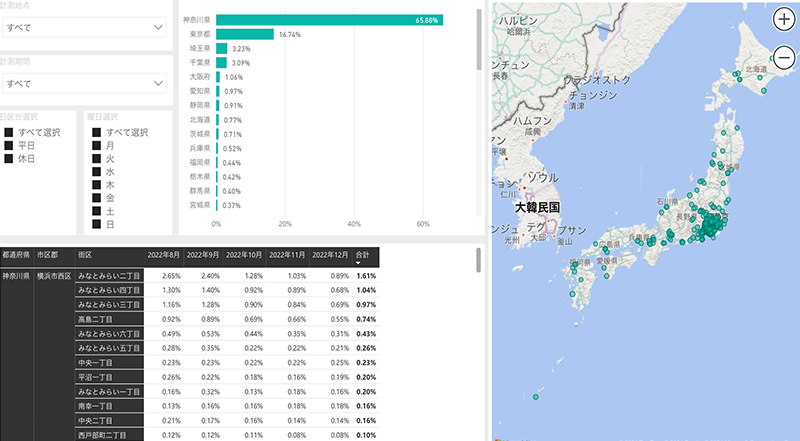Viewport: 800px width, 441px height.
Task: Sort table by 2022年8月 column header
Action: (165, 255)
